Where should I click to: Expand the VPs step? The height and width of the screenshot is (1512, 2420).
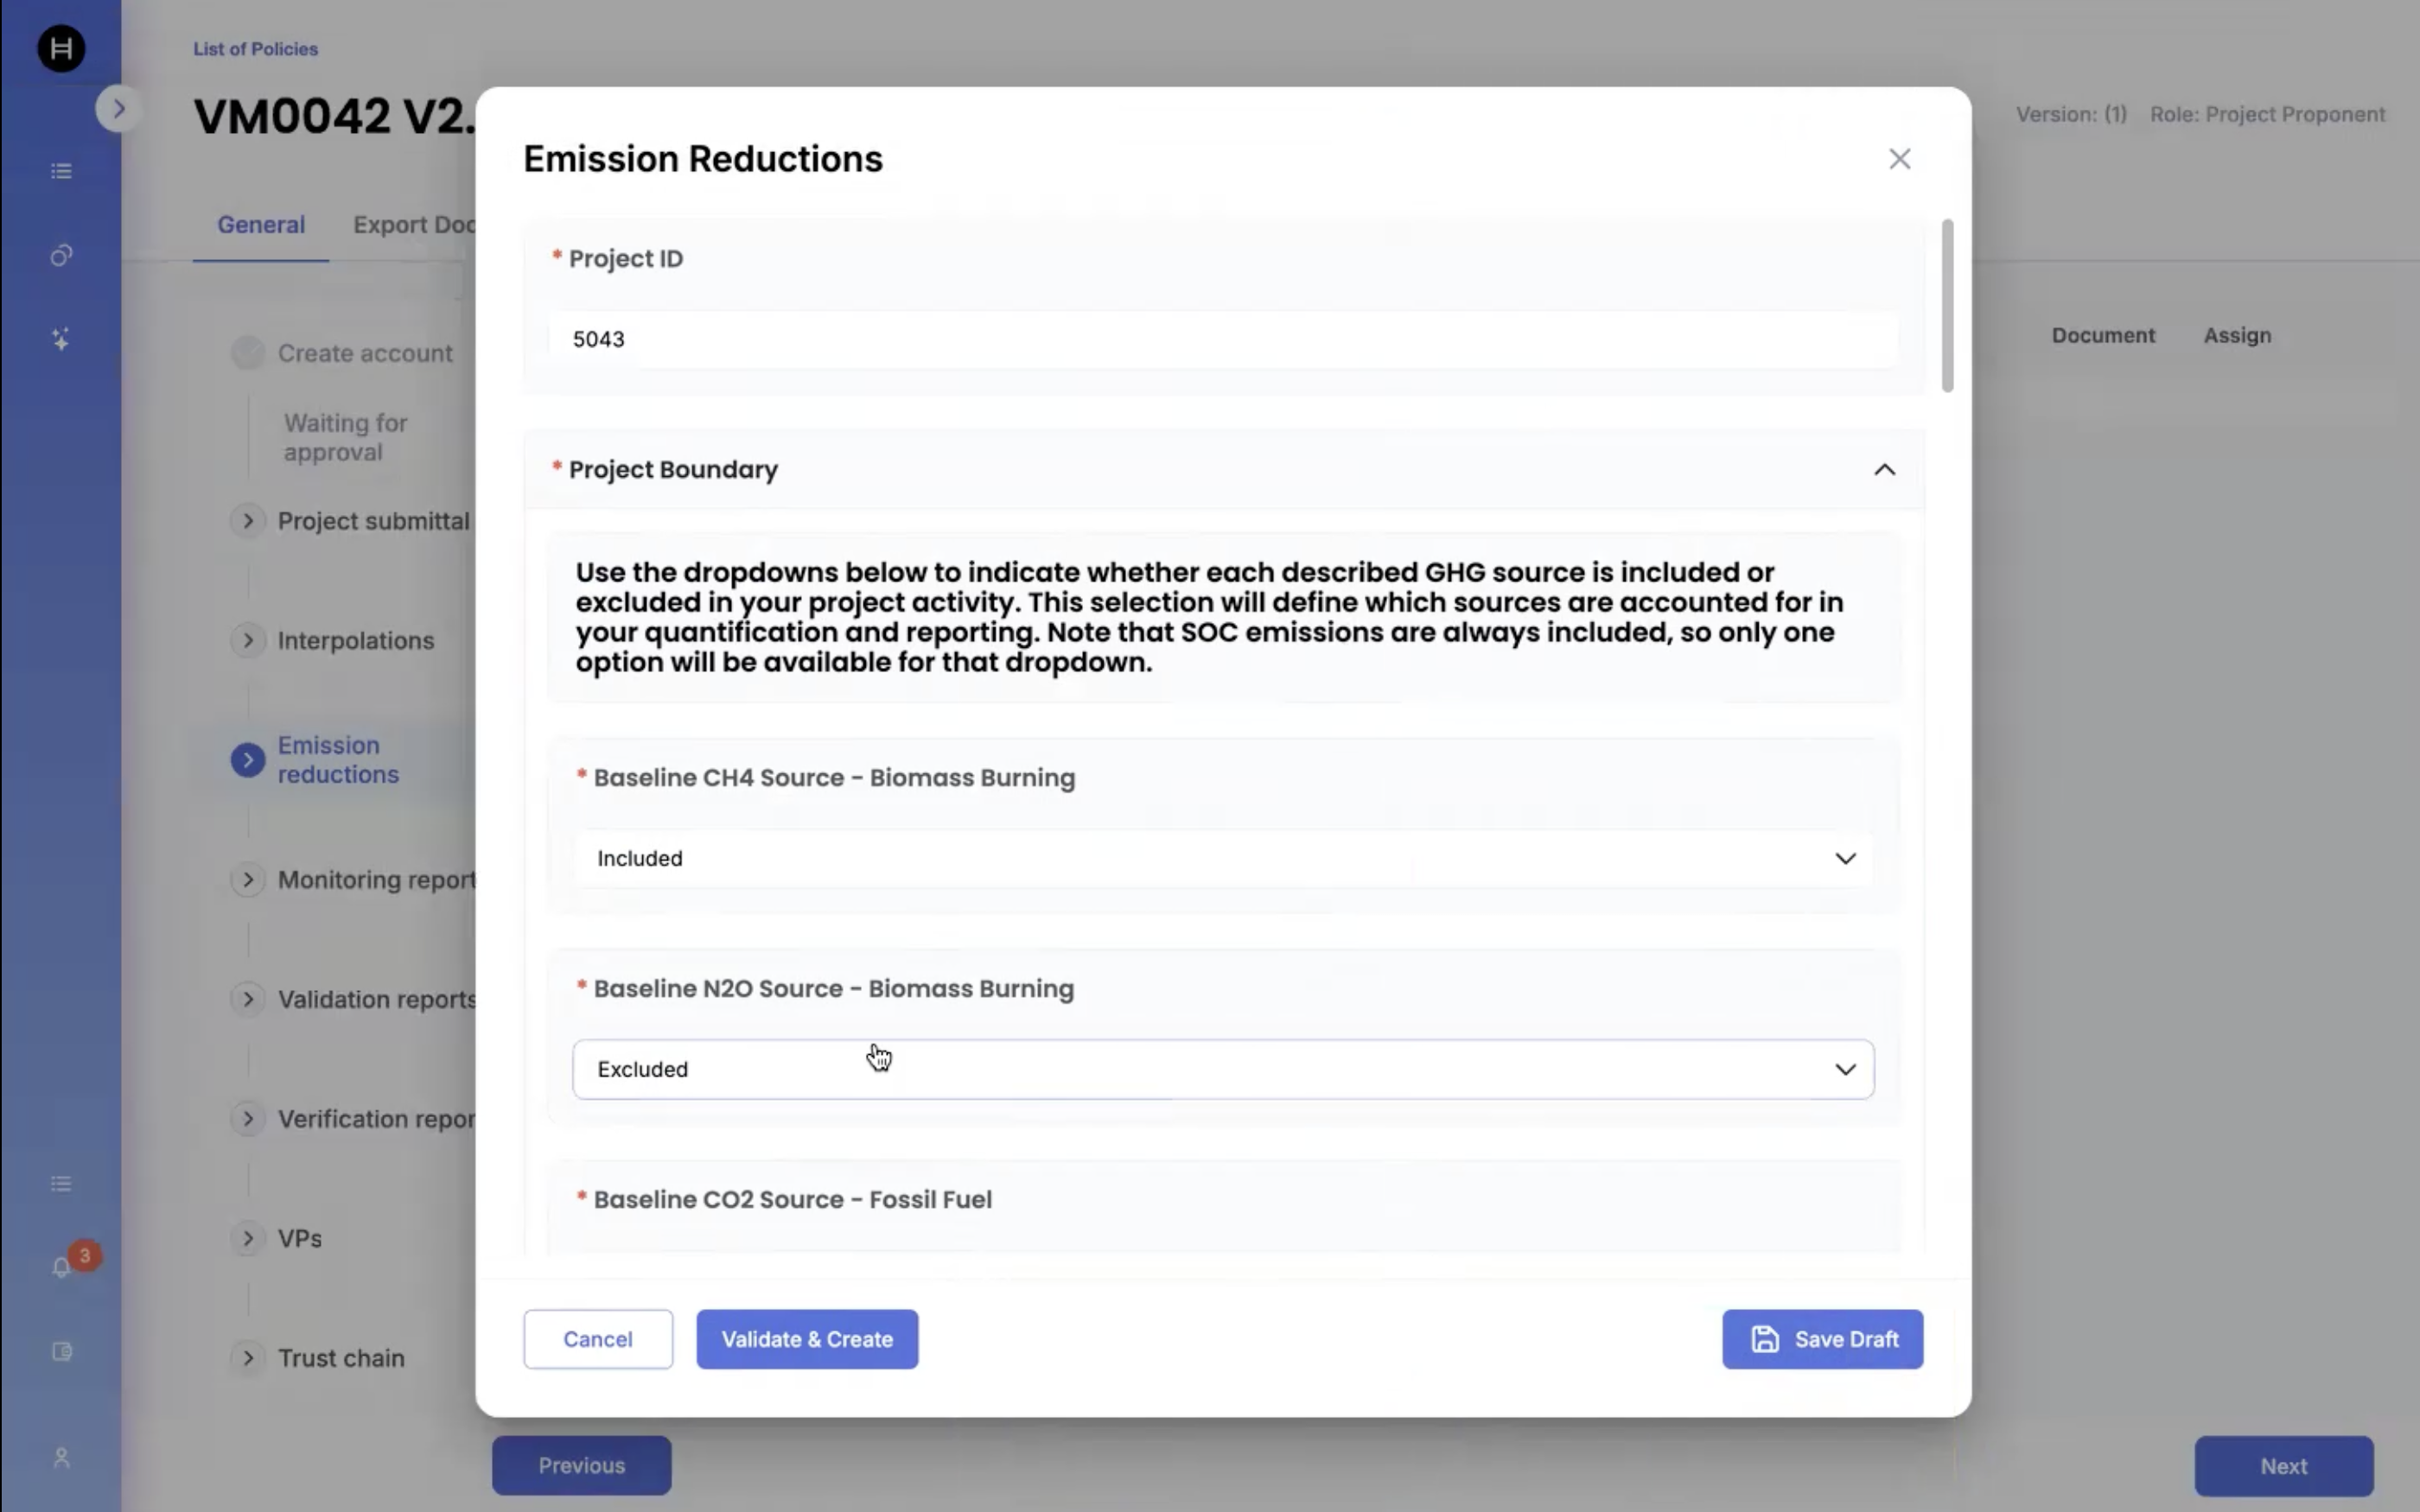click(x=248, y=1238)
